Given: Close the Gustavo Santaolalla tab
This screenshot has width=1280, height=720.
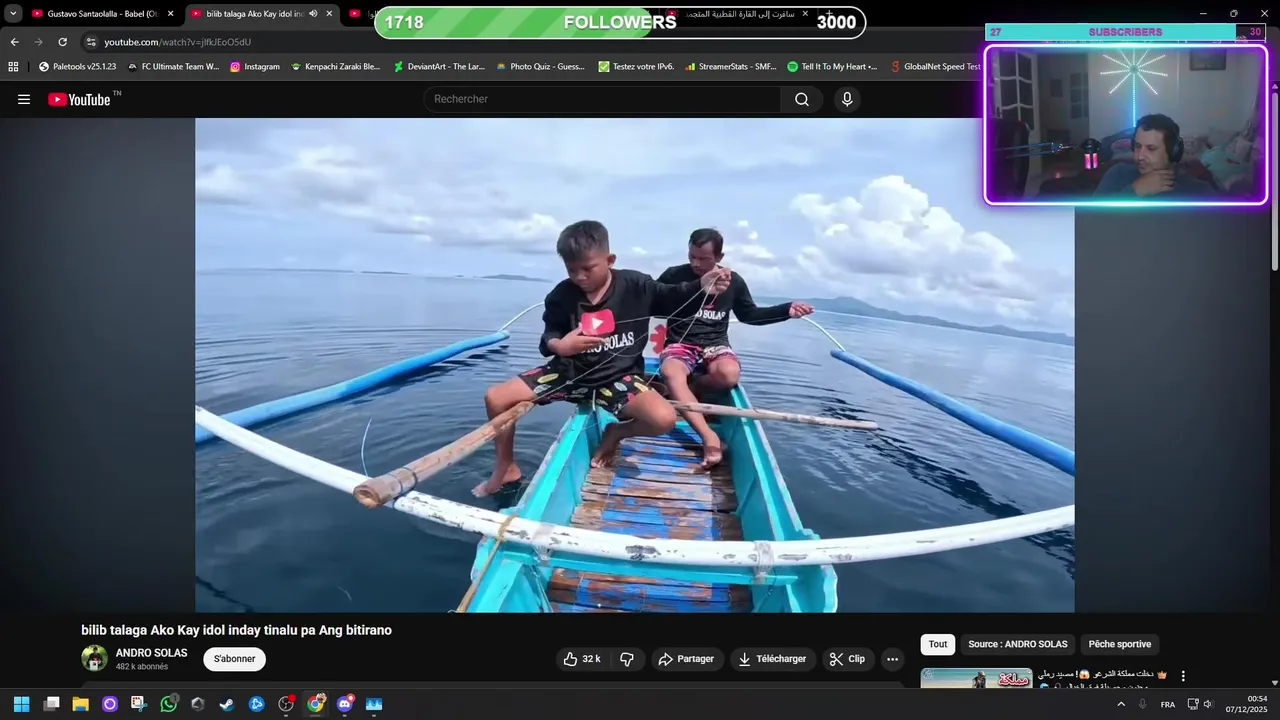Looking at the screenshot, I should pyautogui.click(x=171, y=14).
